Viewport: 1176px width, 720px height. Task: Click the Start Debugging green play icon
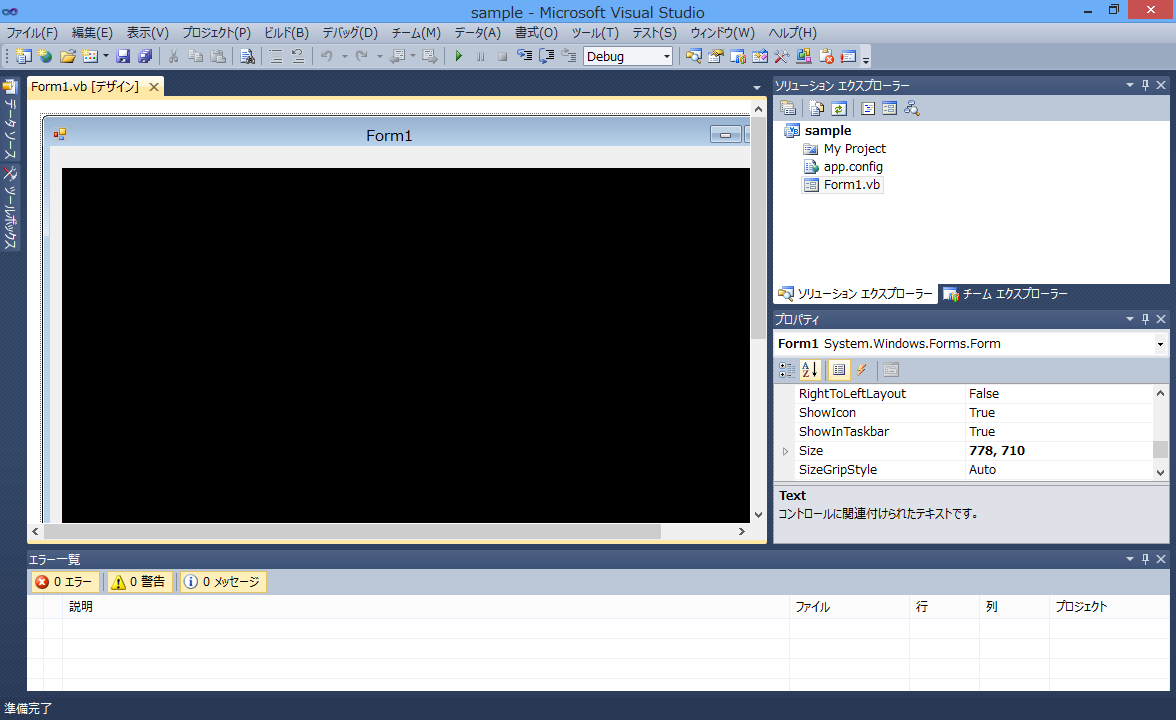[x=458, y=57]
